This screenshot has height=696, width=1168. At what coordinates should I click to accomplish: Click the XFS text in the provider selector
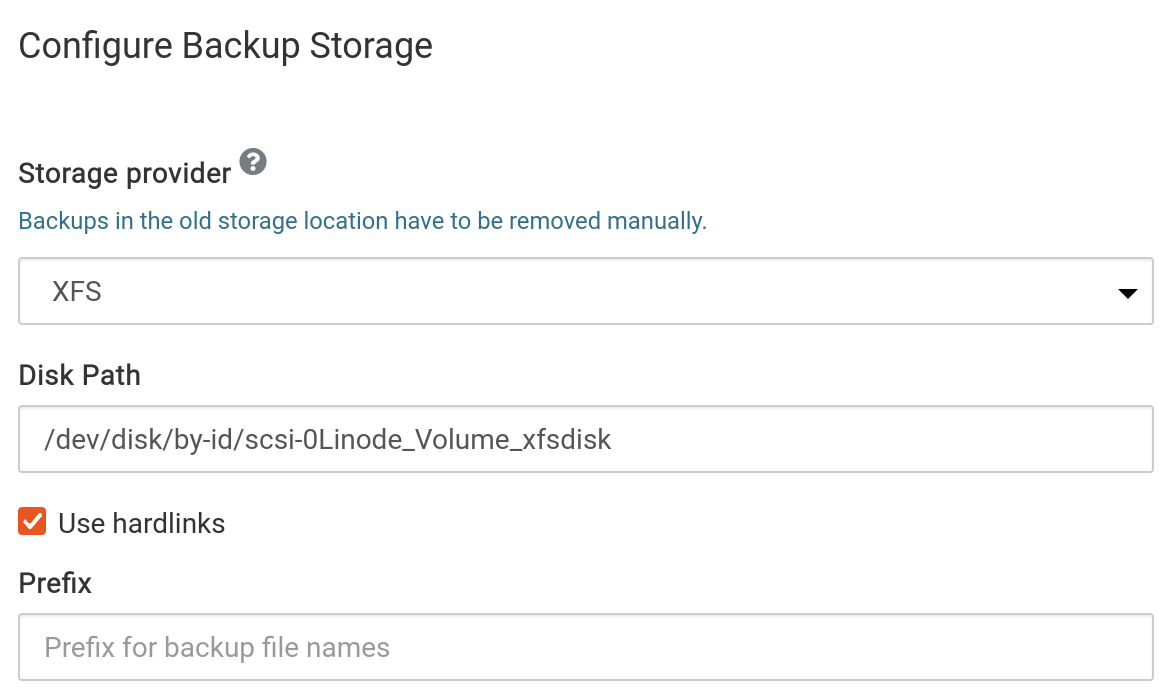point(78,293)
